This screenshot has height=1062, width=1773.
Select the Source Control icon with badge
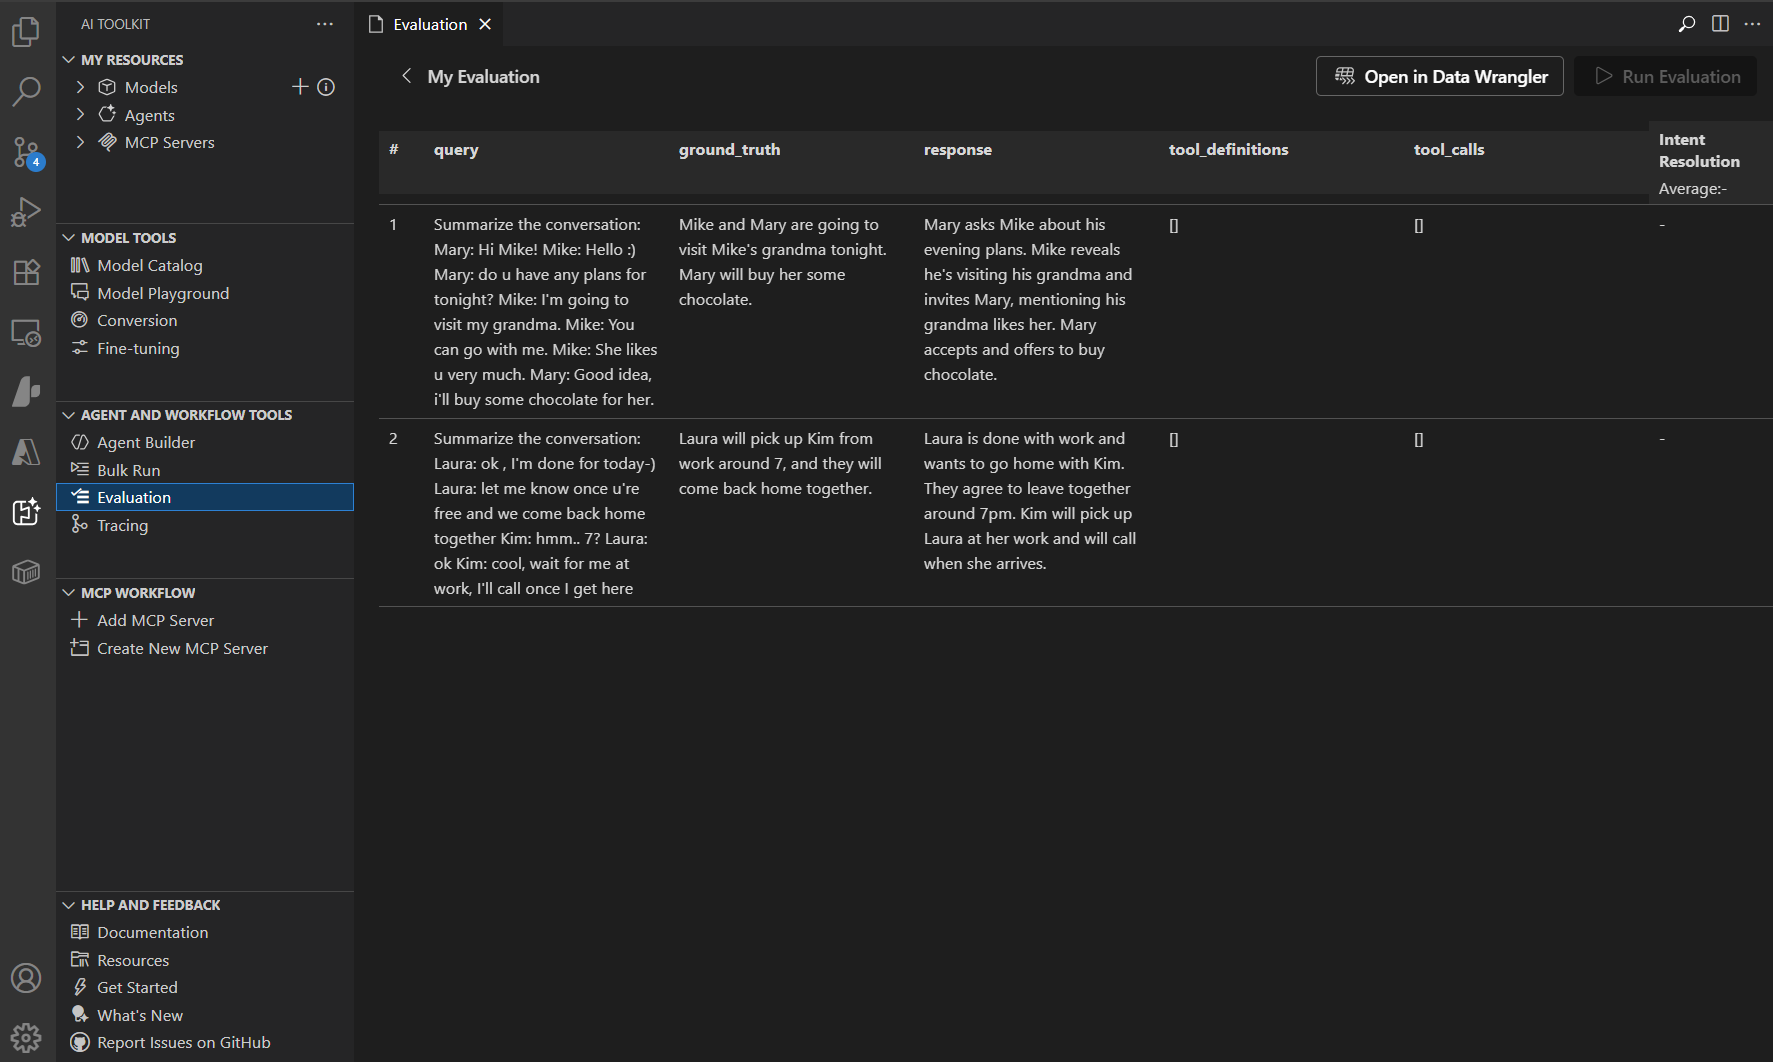(x=25, y=152)
